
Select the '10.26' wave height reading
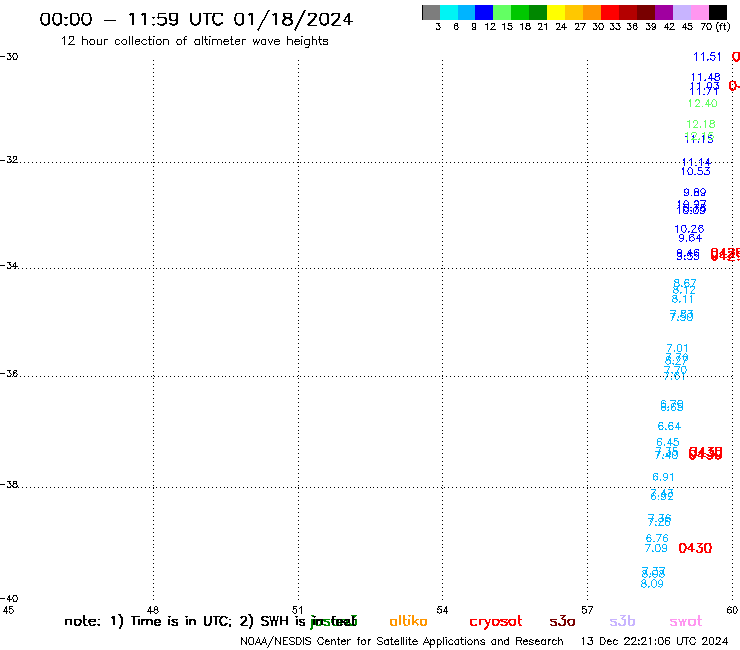pos(689,229)
